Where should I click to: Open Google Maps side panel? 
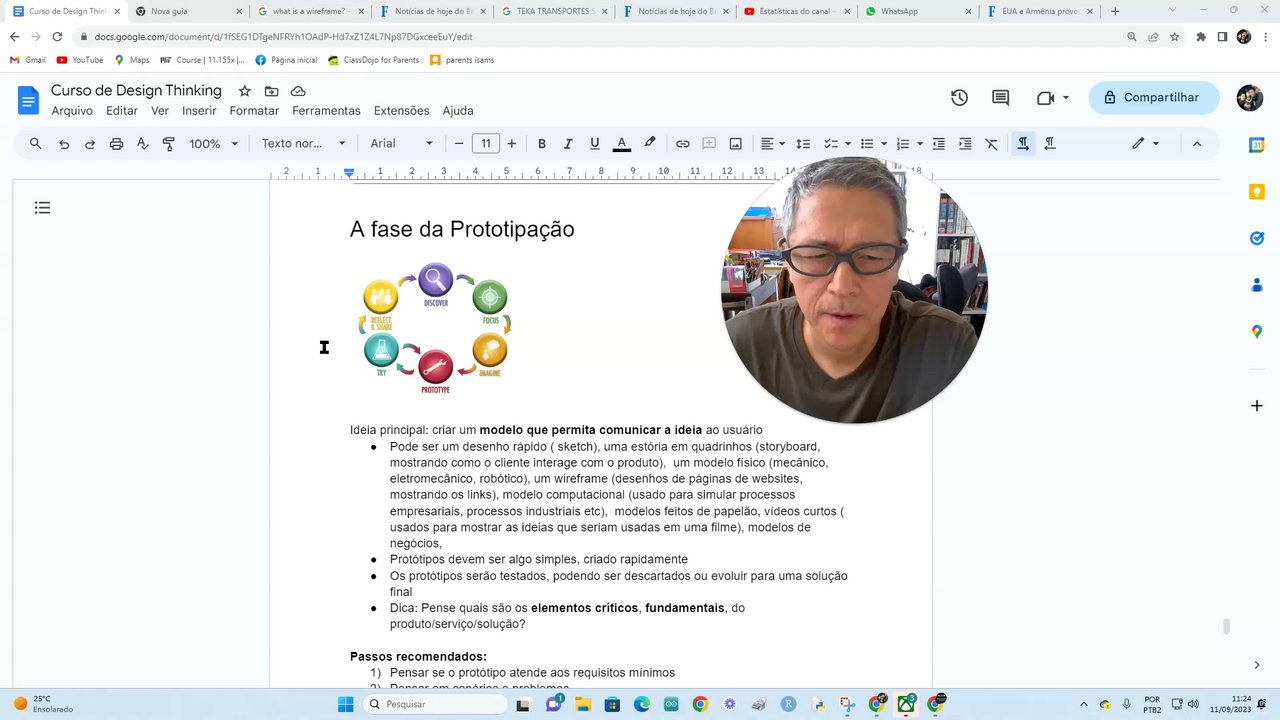[1257, 332]
